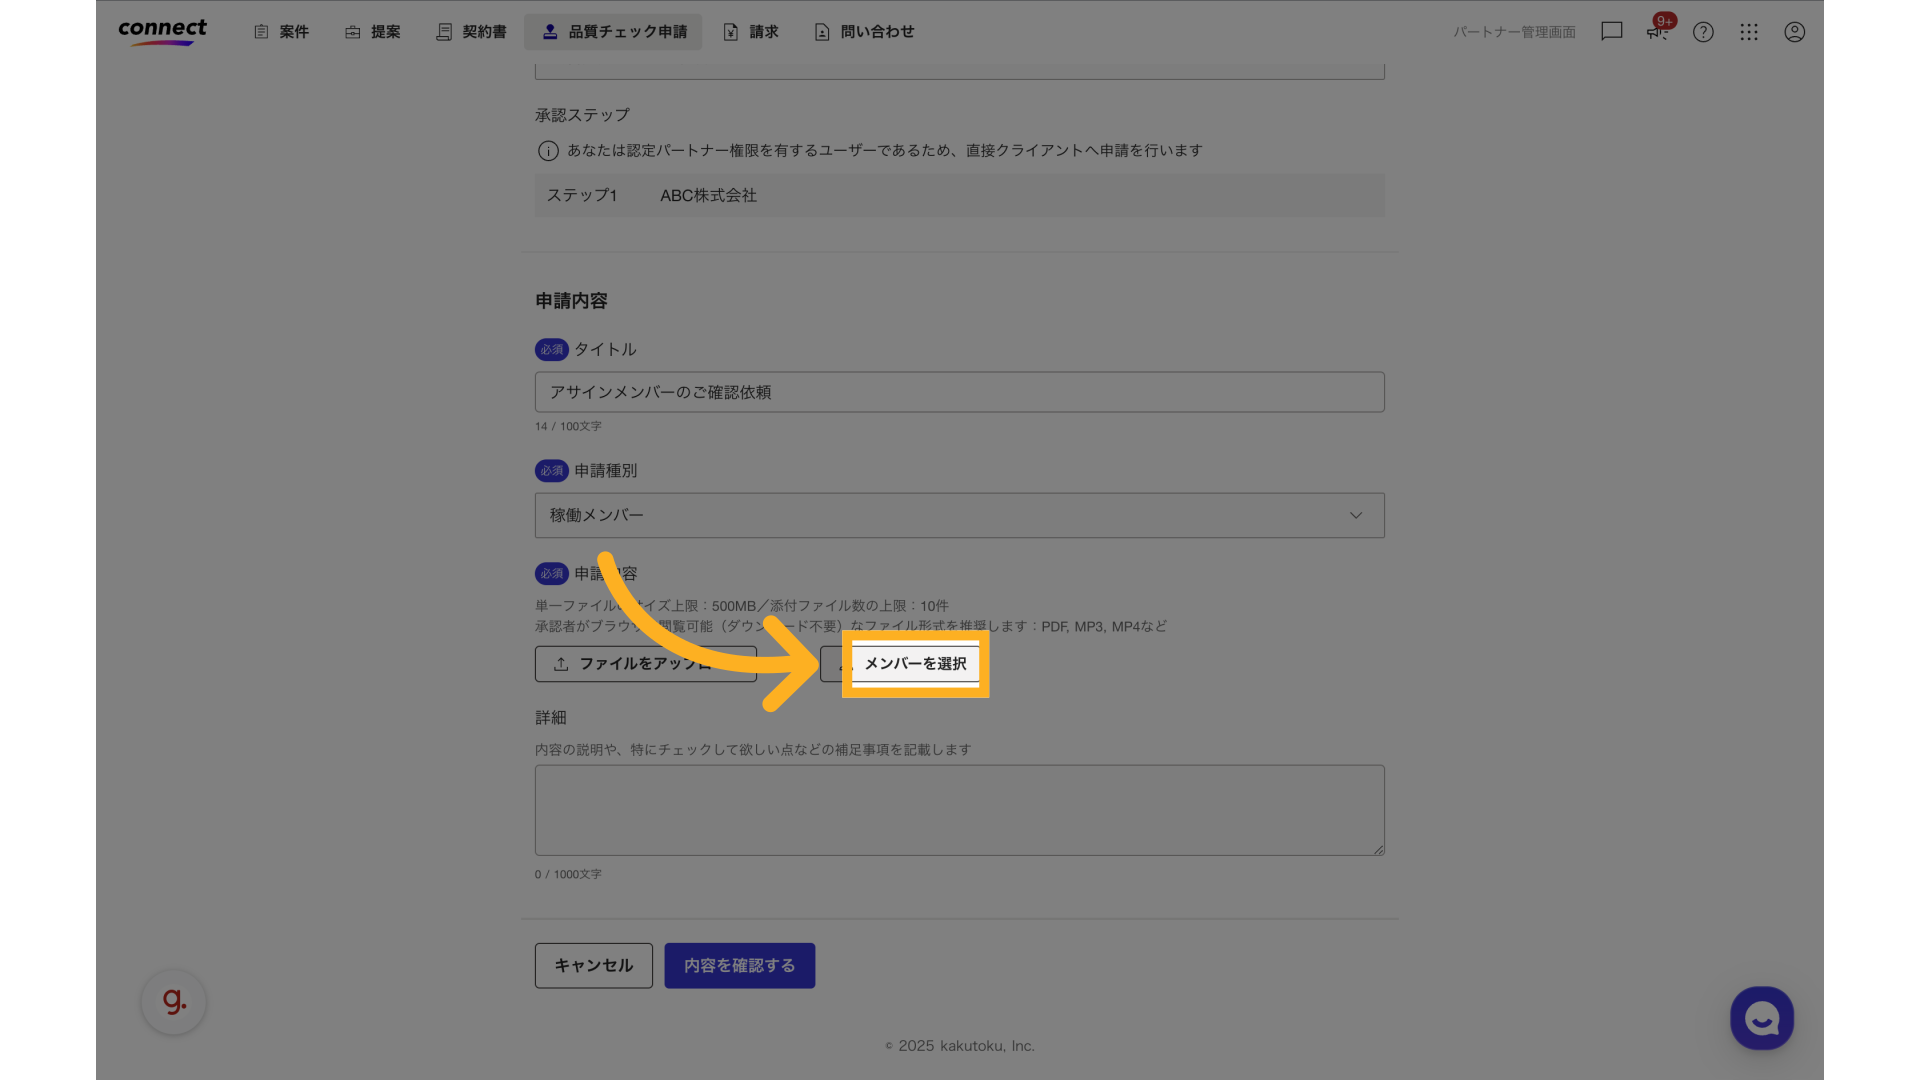The height and width of the screenshot is (1080, 1920).
Task: Click the g. floating badge icon
Action: 173,1001
